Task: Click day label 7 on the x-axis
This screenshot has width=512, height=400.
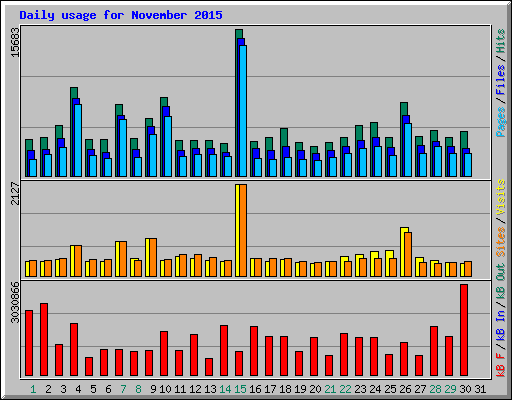Action: pos(123,389)
